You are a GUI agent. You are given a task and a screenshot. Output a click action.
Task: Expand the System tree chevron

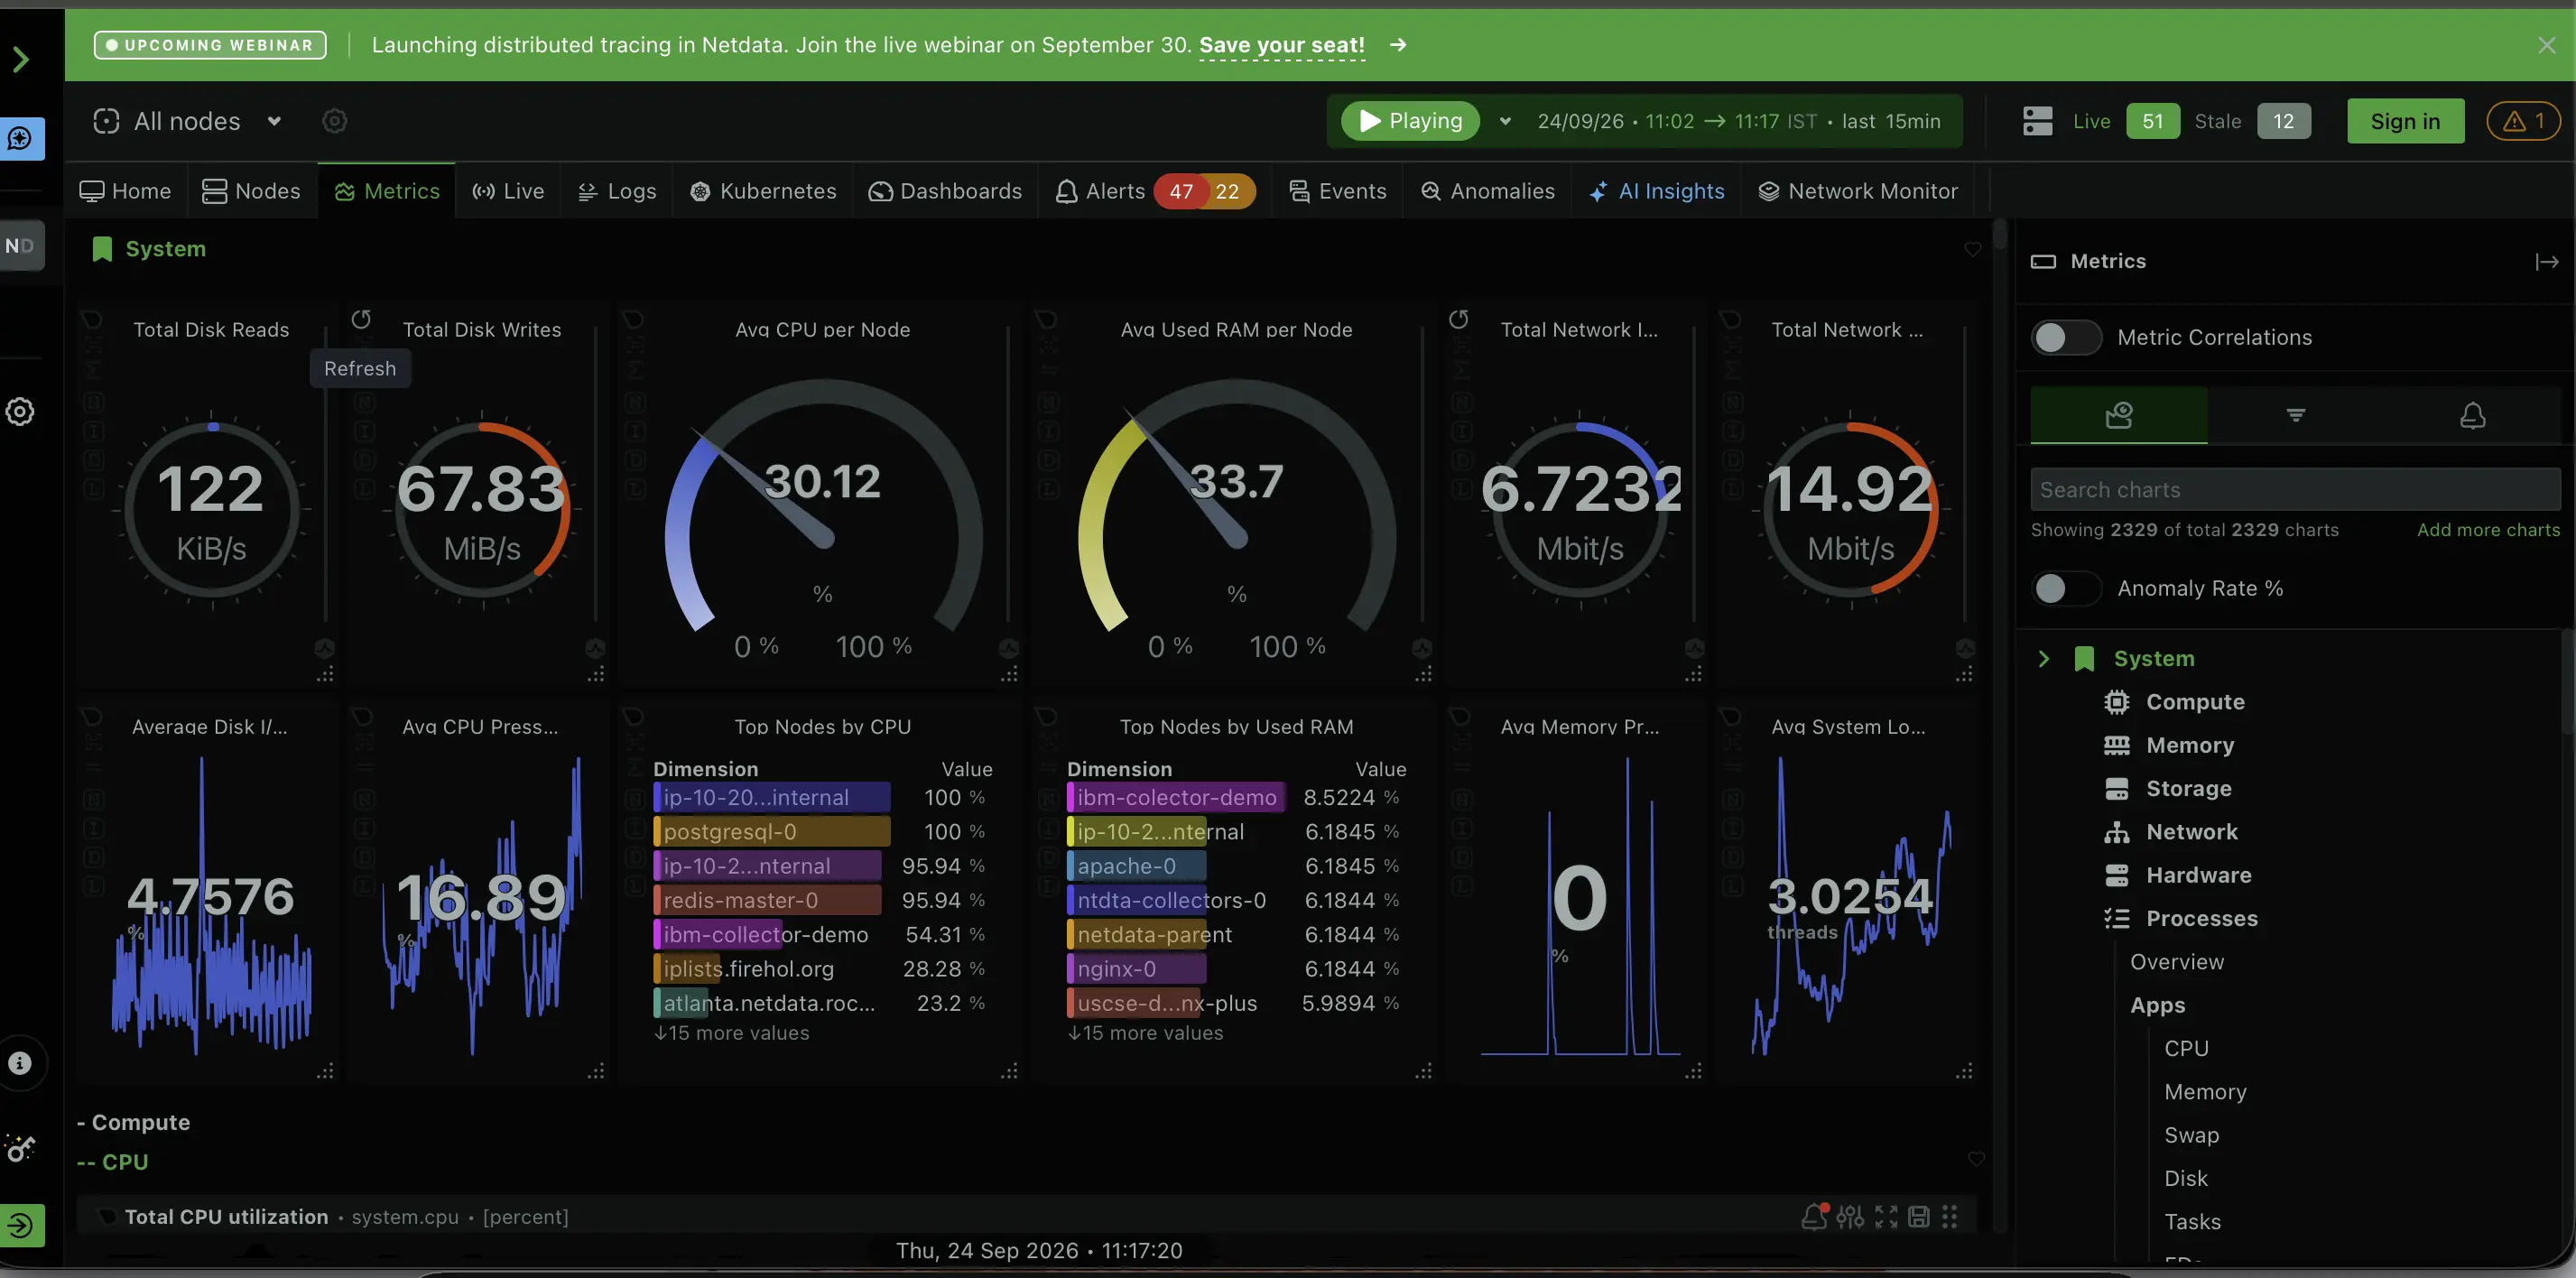pos(2043,659)
